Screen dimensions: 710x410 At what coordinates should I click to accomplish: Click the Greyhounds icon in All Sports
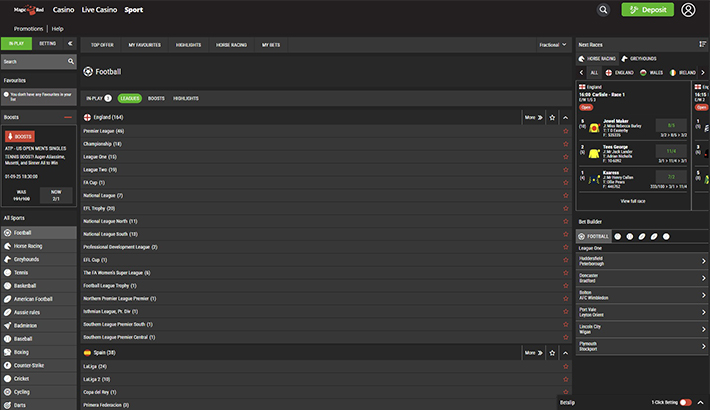pyautogui.click(x=8, y=258)
